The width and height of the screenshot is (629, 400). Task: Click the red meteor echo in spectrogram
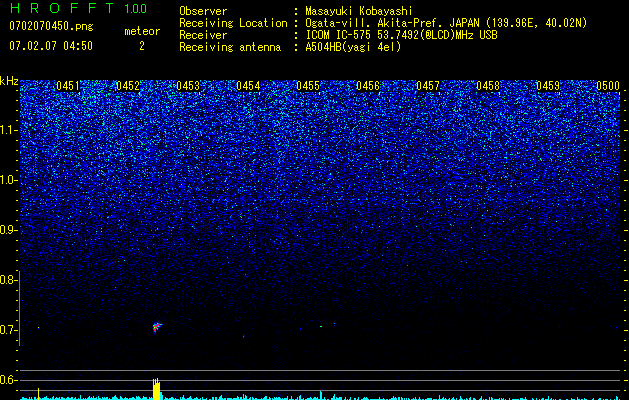click(x=156, y=327)
